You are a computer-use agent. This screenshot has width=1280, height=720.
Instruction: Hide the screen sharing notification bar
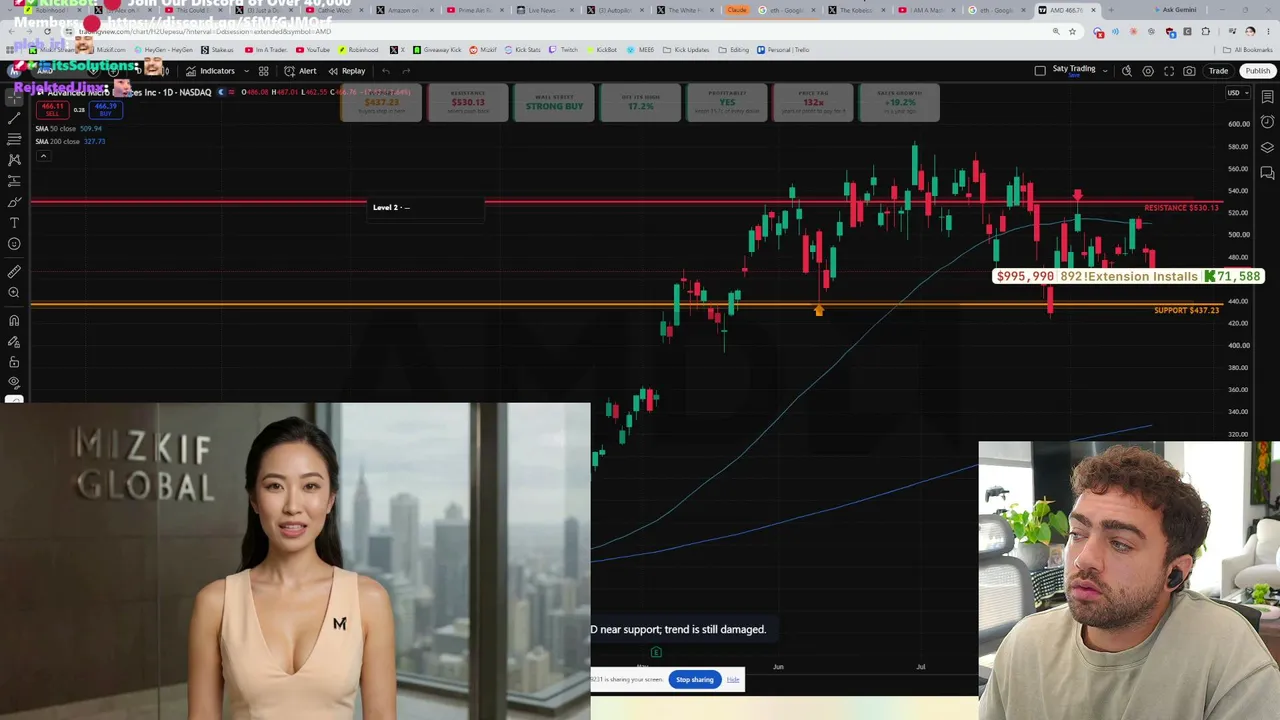tap(733, 680)
